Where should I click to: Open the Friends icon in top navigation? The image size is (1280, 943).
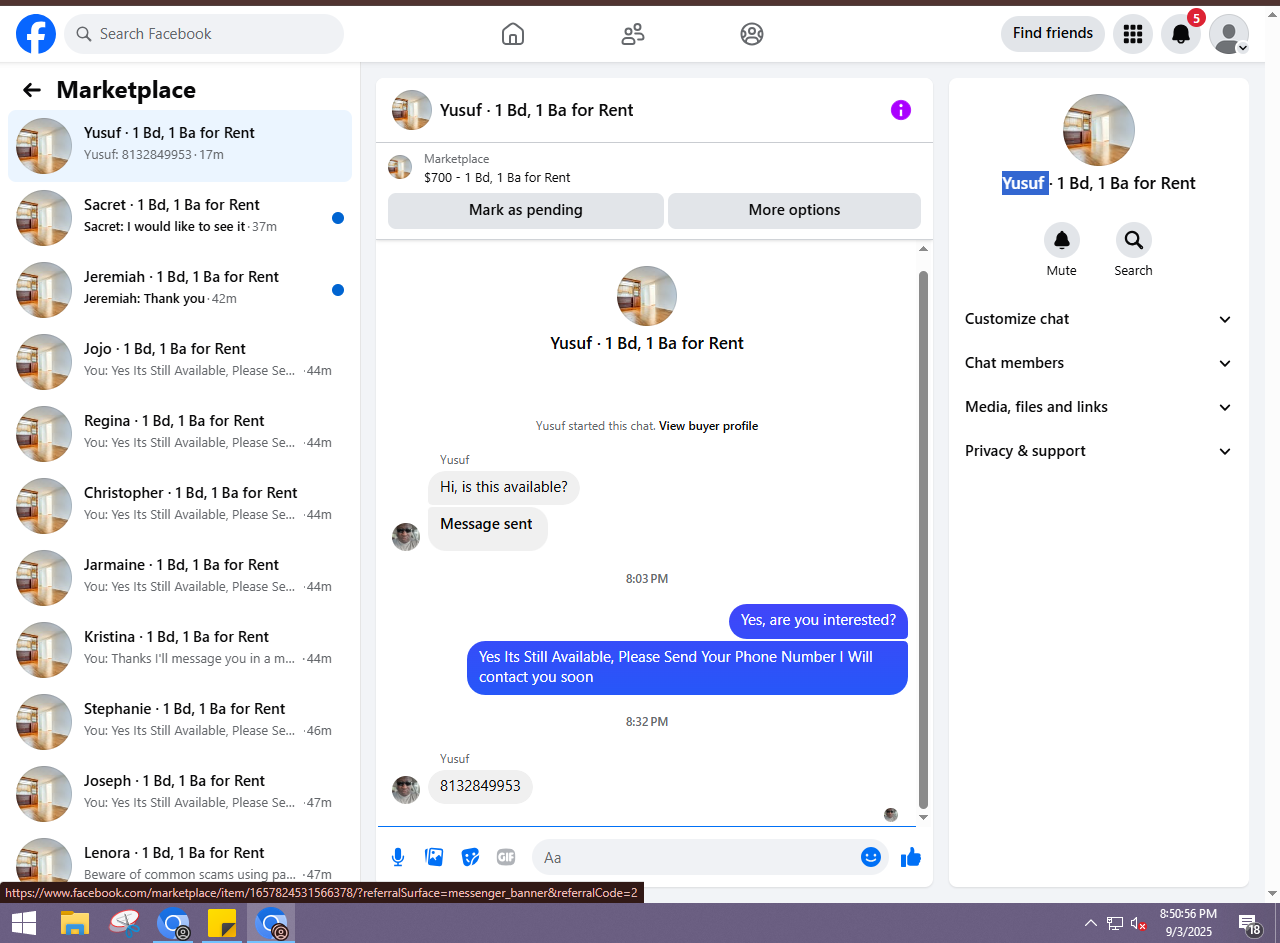click(632, 34)
